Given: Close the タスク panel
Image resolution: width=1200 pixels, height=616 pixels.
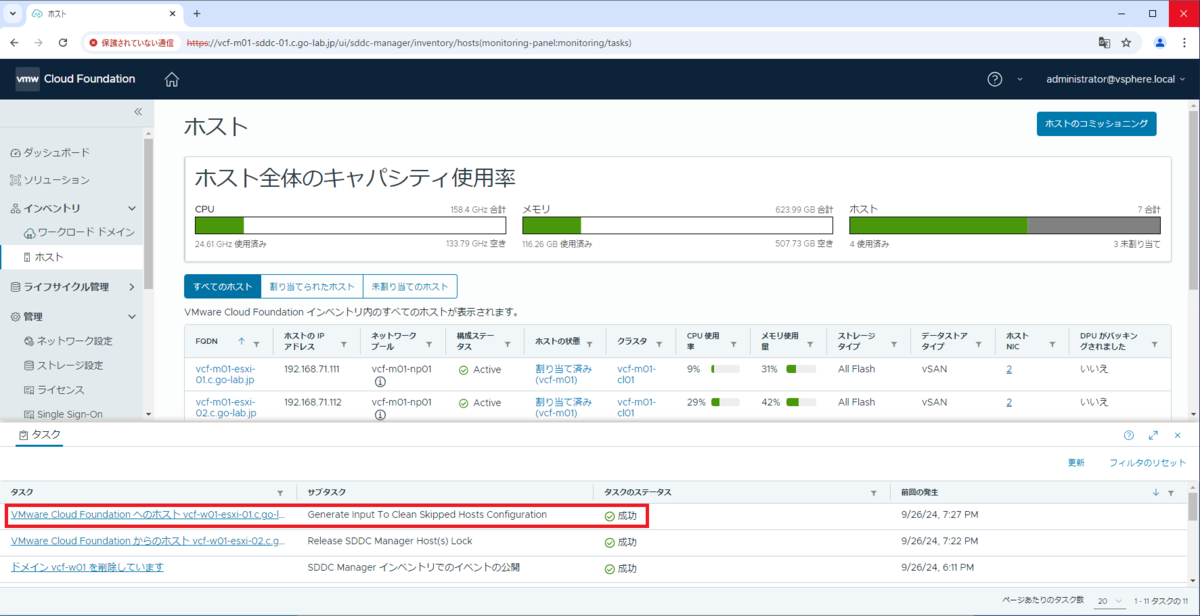Looking at the screenshot, I should (x=1178, y=435).
